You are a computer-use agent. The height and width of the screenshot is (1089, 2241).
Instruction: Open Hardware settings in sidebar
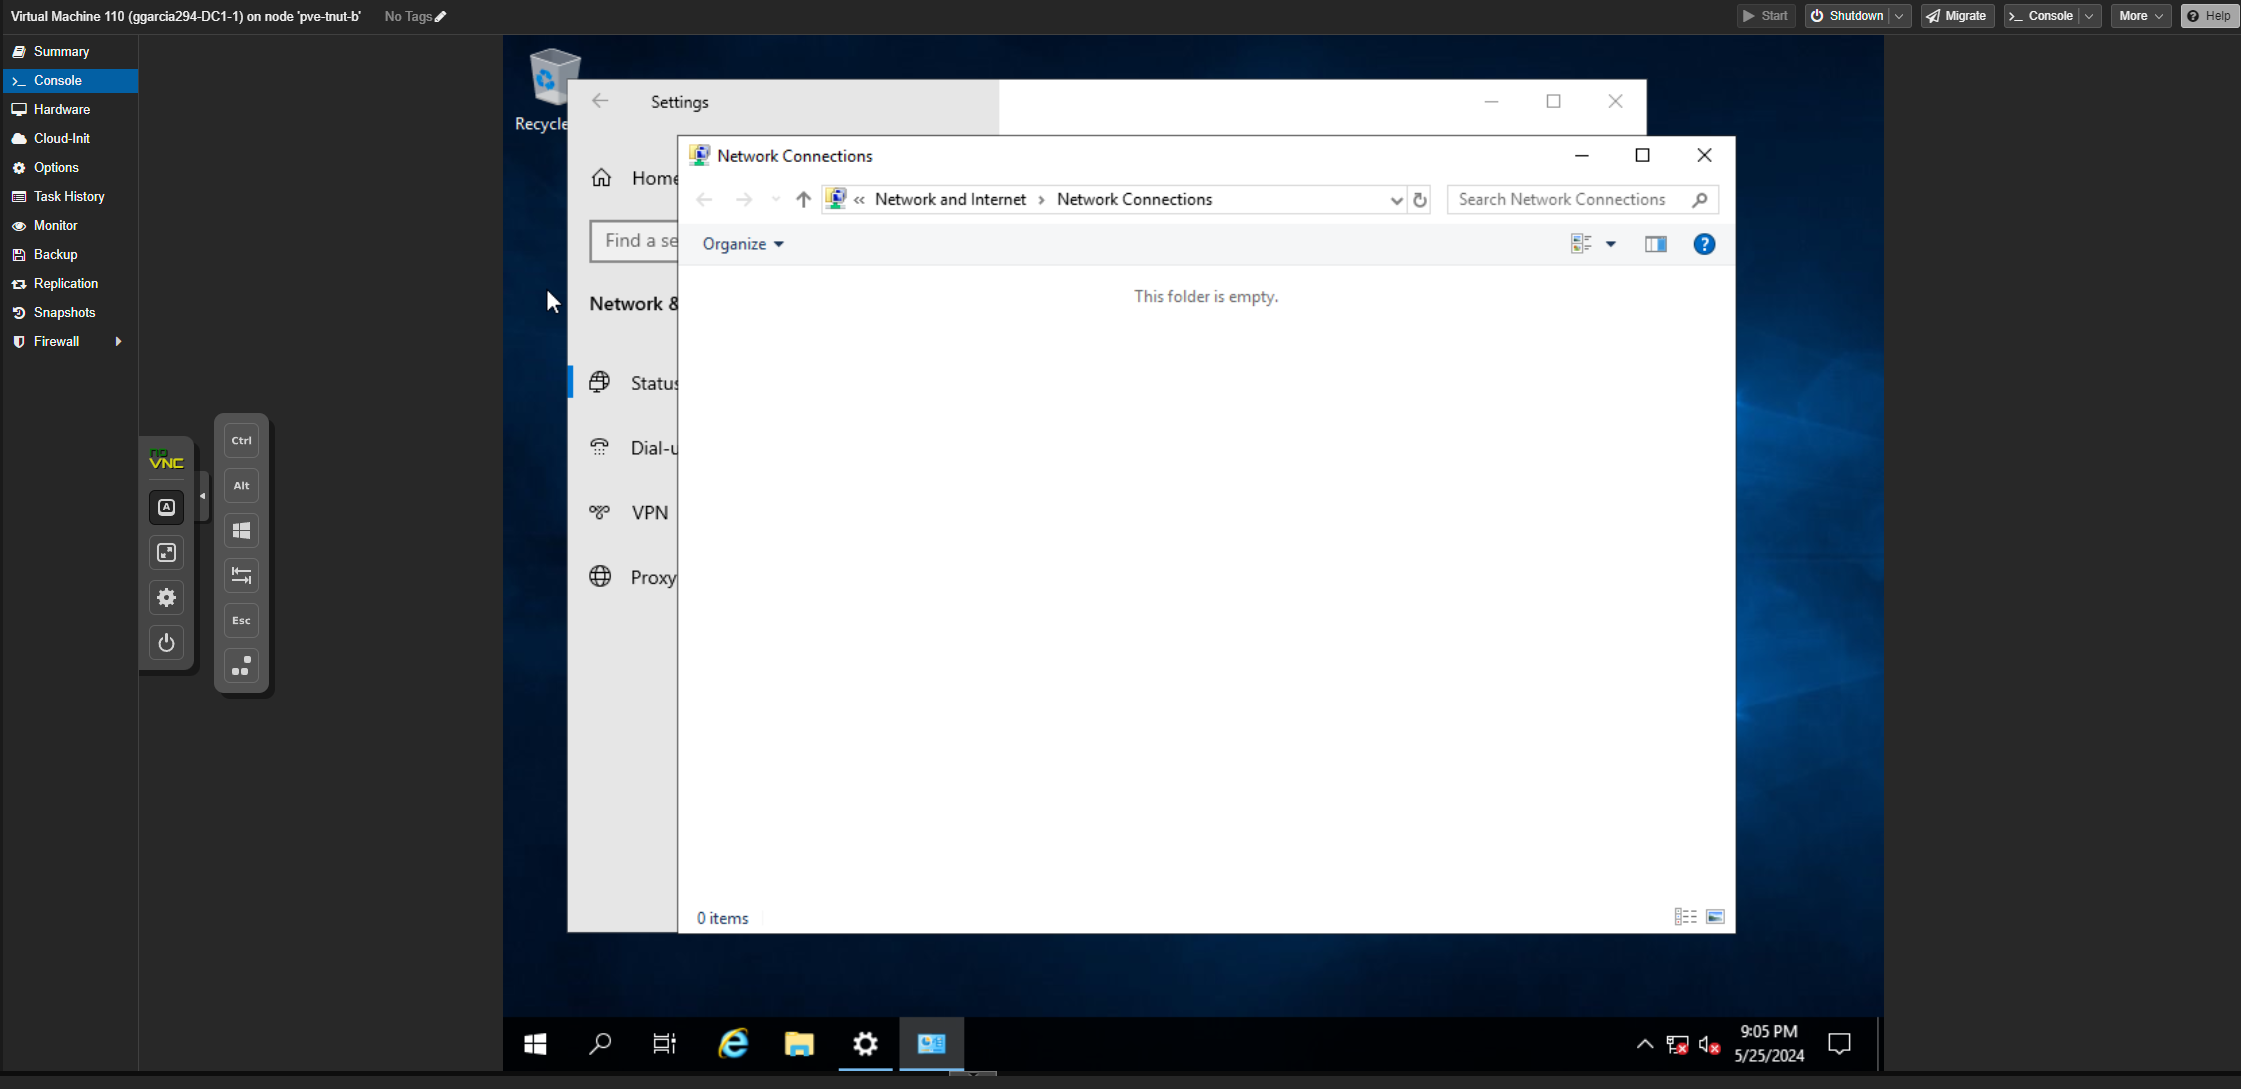click(61, 109)
